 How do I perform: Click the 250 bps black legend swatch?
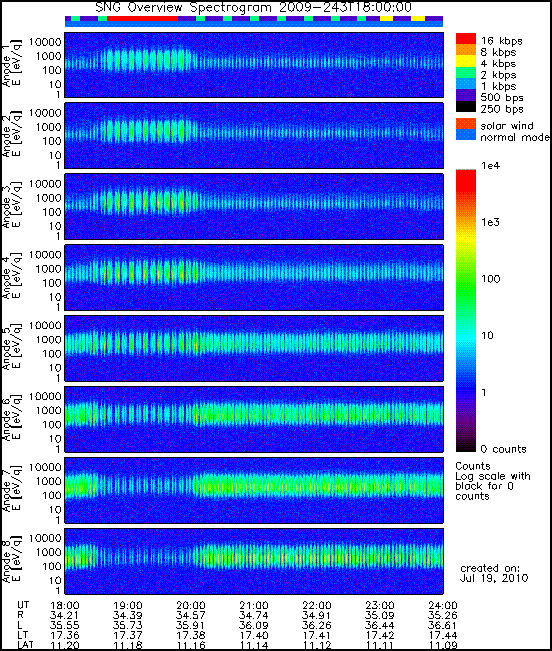466,106
